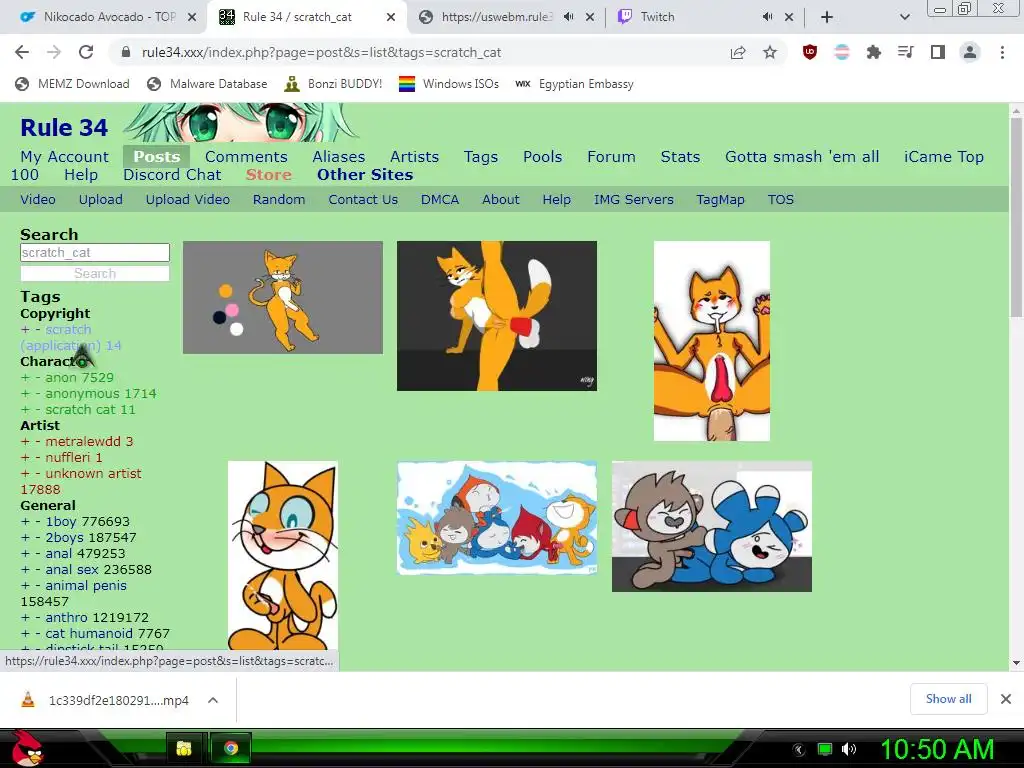Viewport: 1024px width, 768px height.
Task: Mute the uswebm tab audio icon
Action: coord(568,17)
